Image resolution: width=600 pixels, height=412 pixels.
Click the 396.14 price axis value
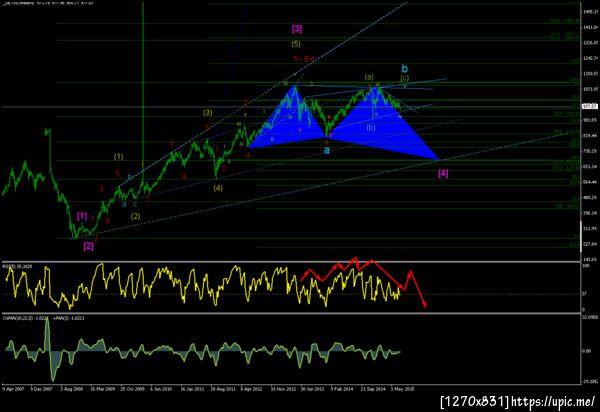[x=591, y=213]
